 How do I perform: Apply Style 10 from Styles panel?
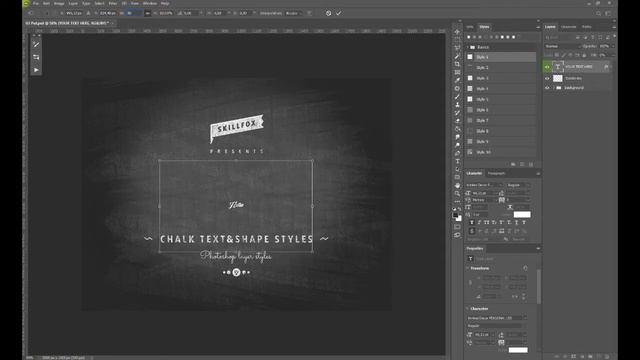pos(501,152)
